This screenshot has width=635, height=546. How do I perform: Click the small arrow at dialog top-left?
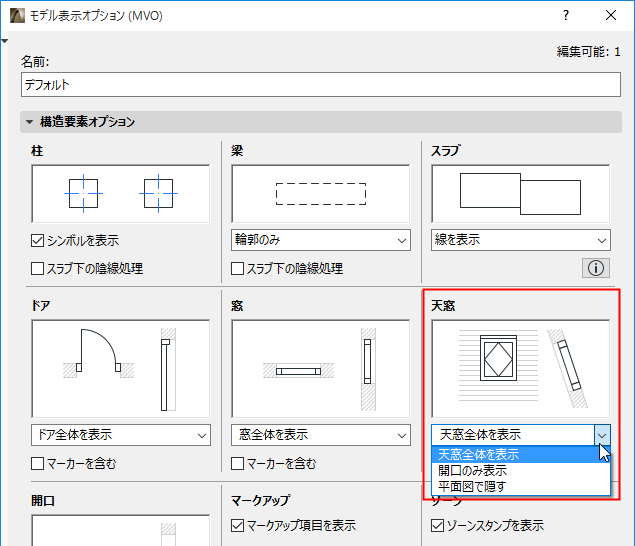(x=4, y=41)
